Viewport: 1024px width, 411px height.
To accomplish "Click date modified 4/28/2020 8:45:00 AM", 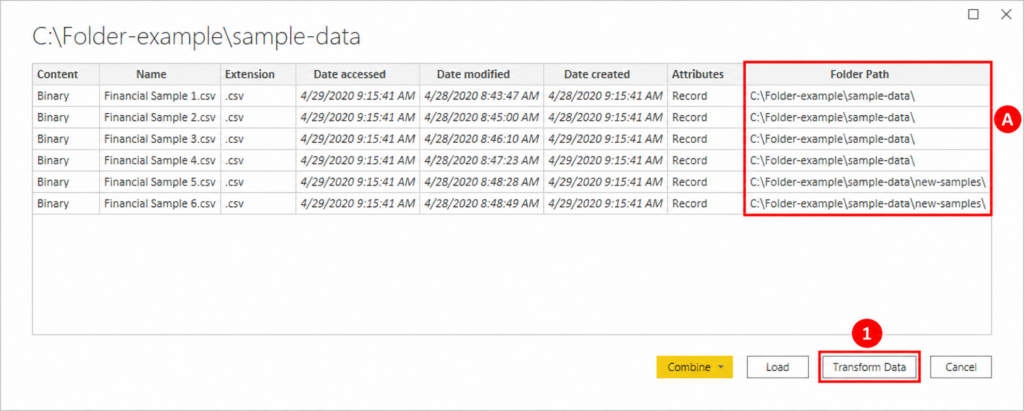I will pyautogui.click(x=481, y=118).
